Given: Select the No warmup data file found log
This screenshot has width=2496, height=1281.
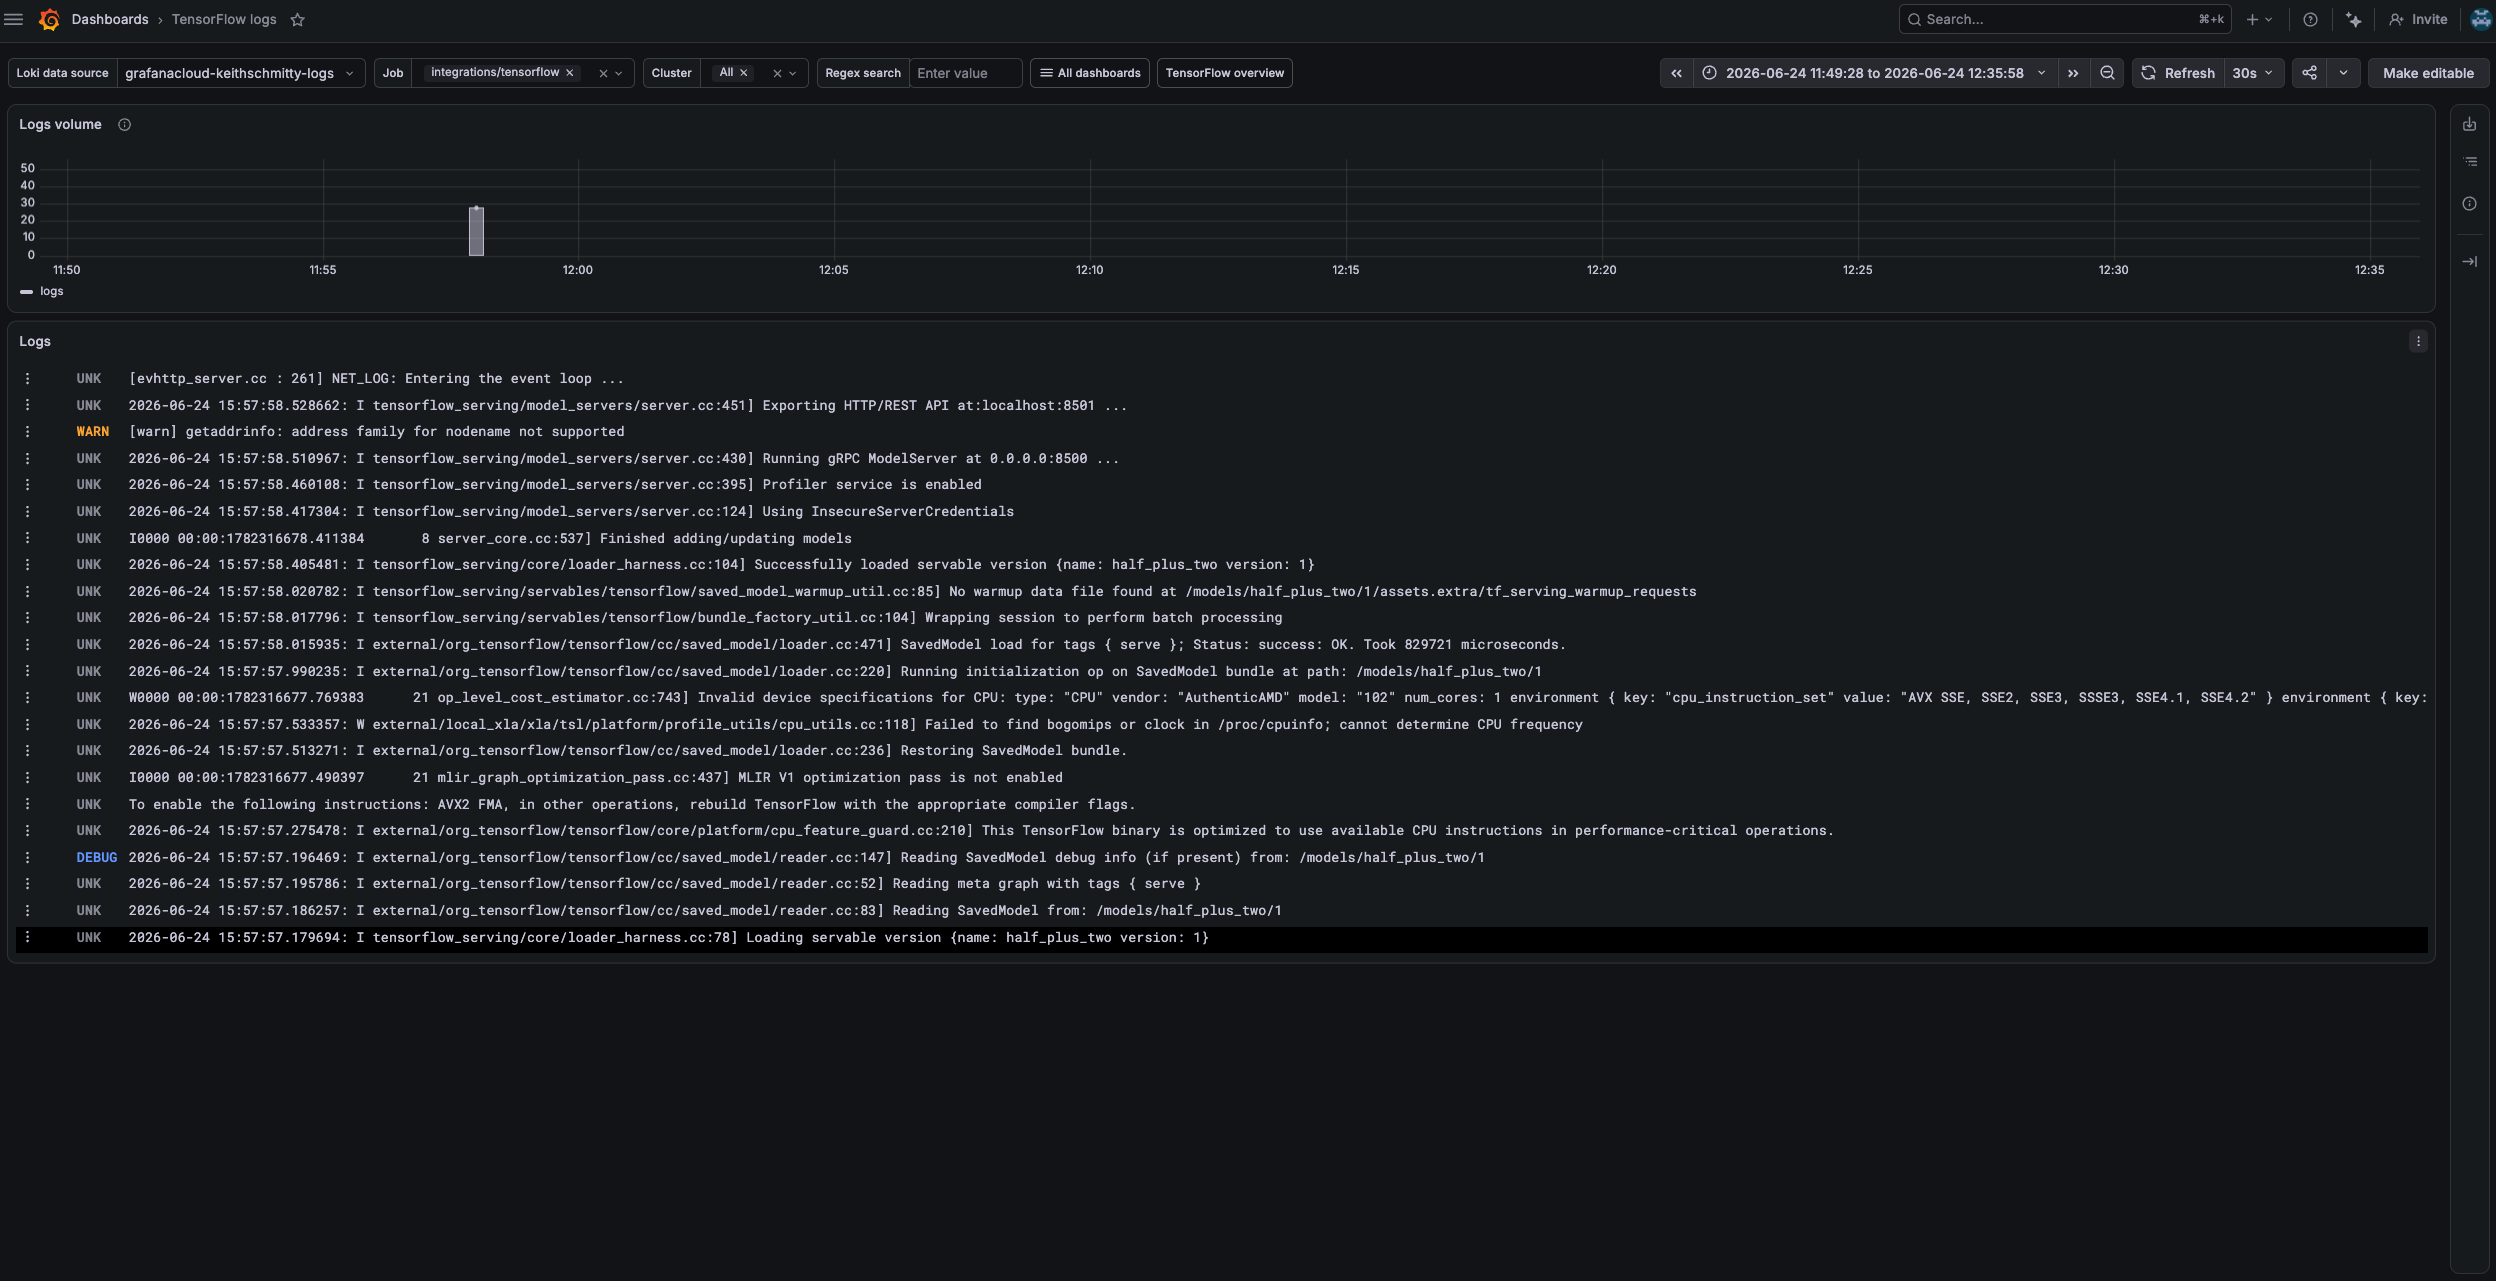Looking at the screenshot, I should point(1222,592).
